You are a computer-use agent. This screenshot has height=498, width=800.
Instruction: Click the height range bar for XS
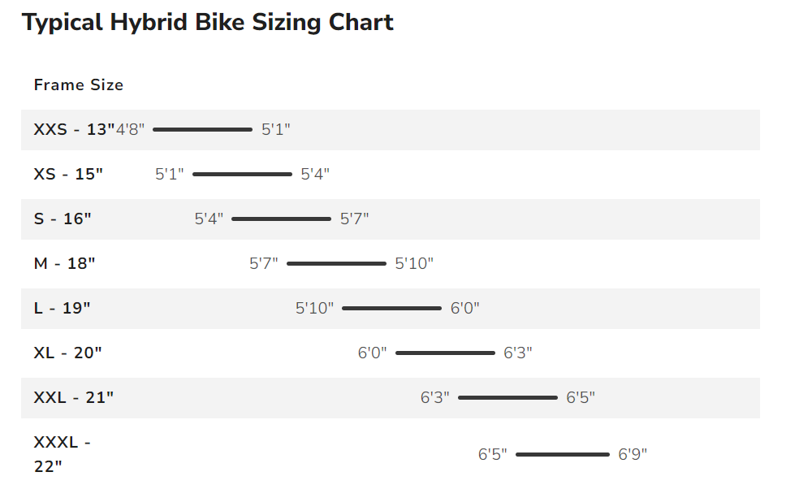click(x=242, y=174)
